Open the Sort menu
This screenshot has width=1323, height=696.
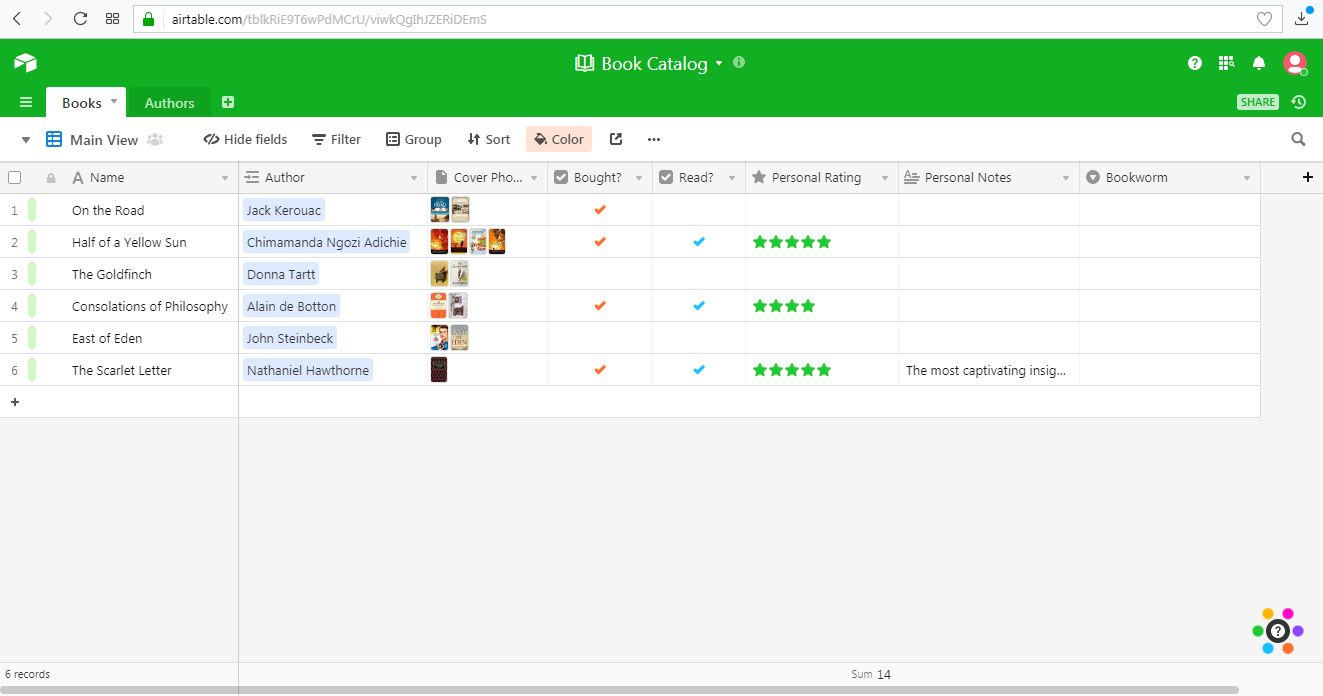click(x=488, y=140)
